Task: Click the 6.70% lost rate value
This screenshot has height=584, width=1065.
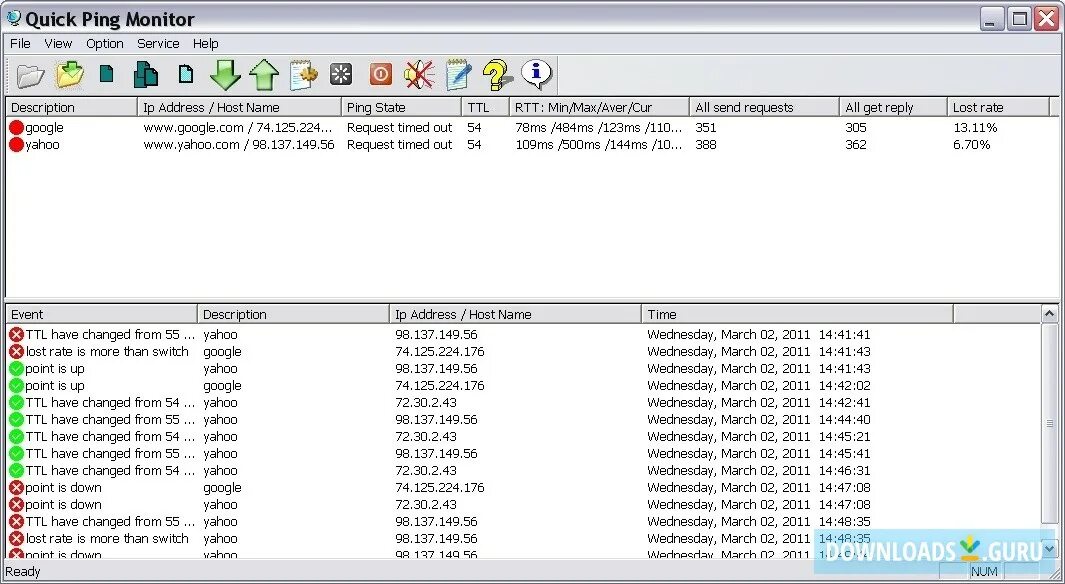Action: coord(972,145)
